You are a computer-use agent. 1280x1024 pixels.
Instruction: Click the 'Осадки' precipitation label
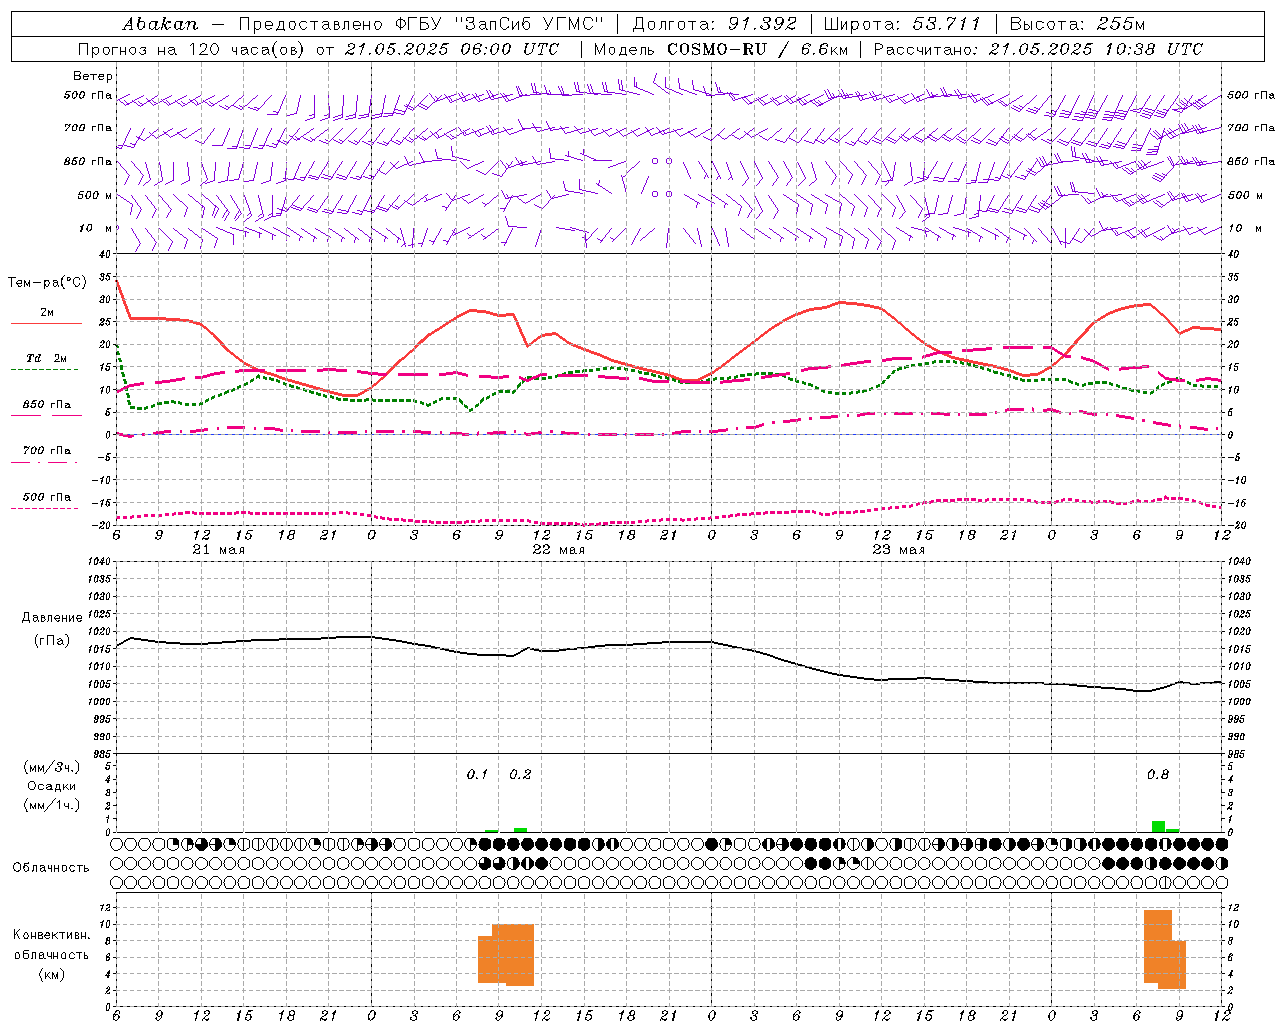pyautogui.click(x=51, y=786)
